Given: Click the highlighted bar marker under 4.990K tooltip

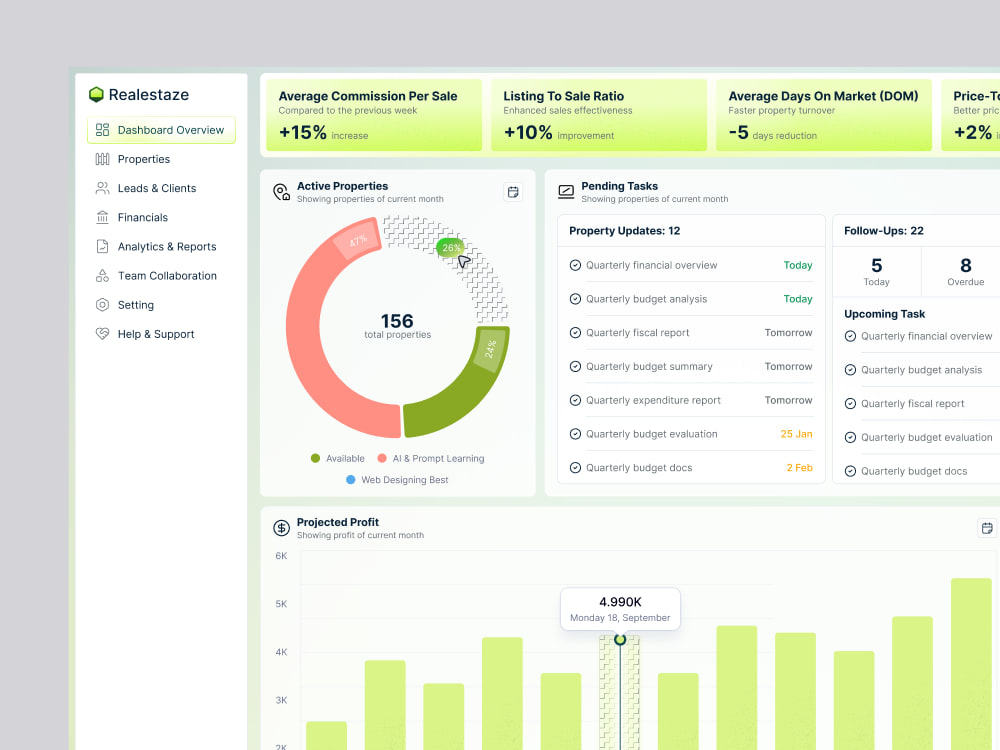Looking at the screenshot, I should click(x=620, y=640).
